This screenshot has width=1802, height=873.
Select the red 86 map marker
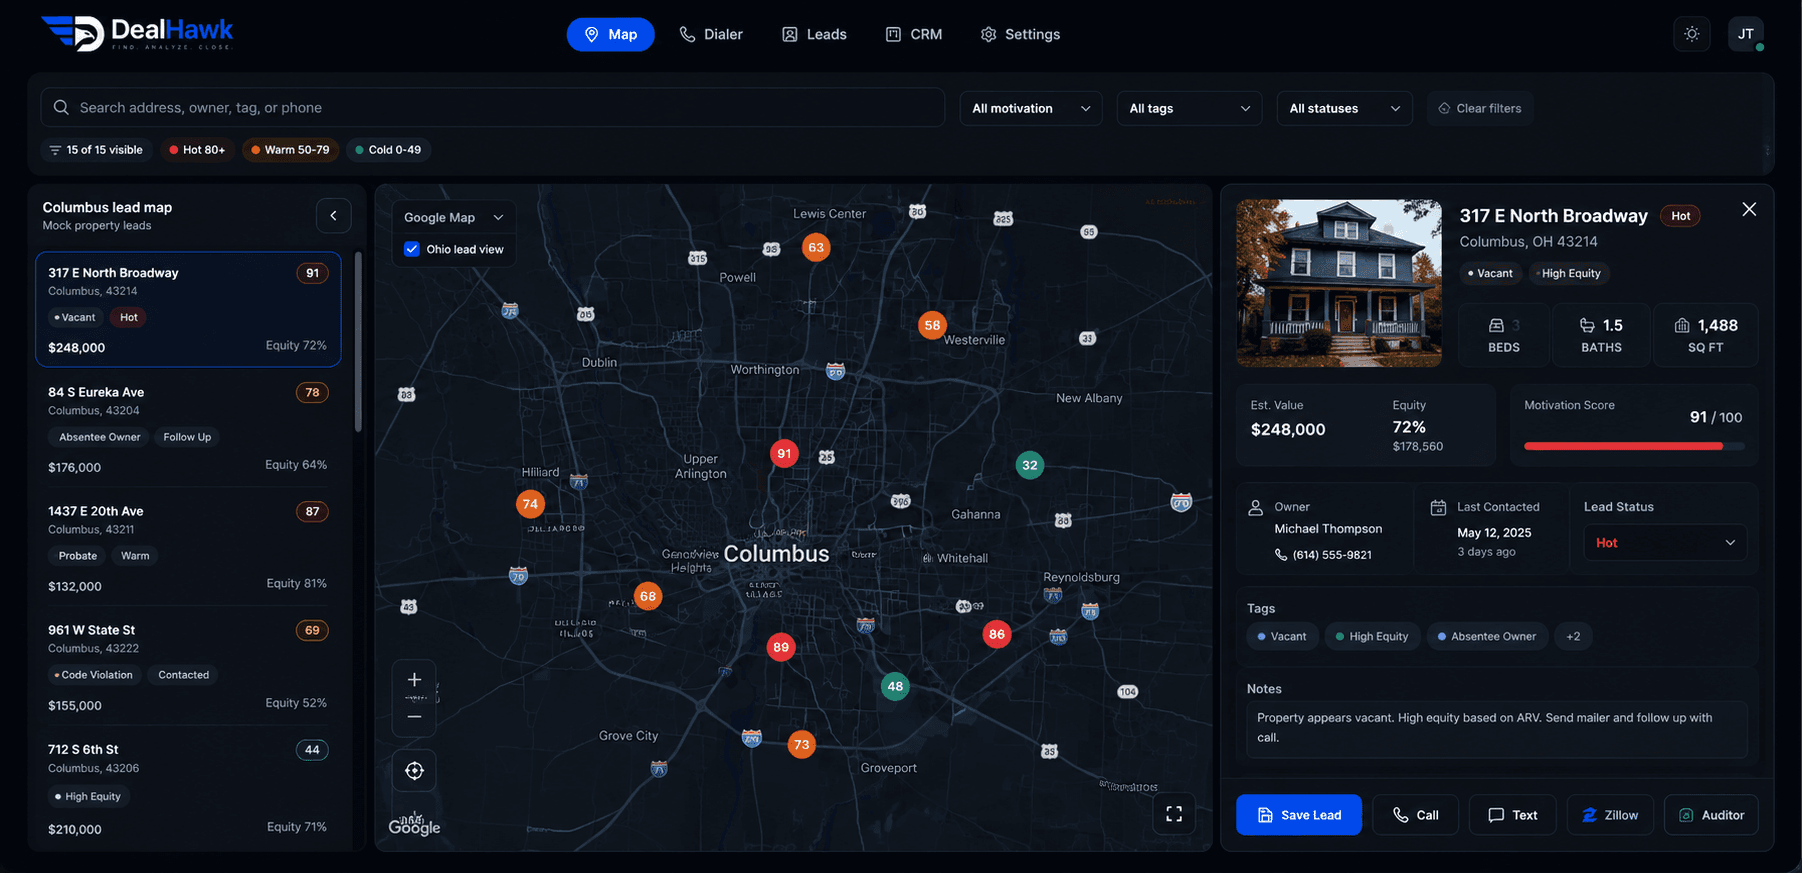(x=997, y=634)
